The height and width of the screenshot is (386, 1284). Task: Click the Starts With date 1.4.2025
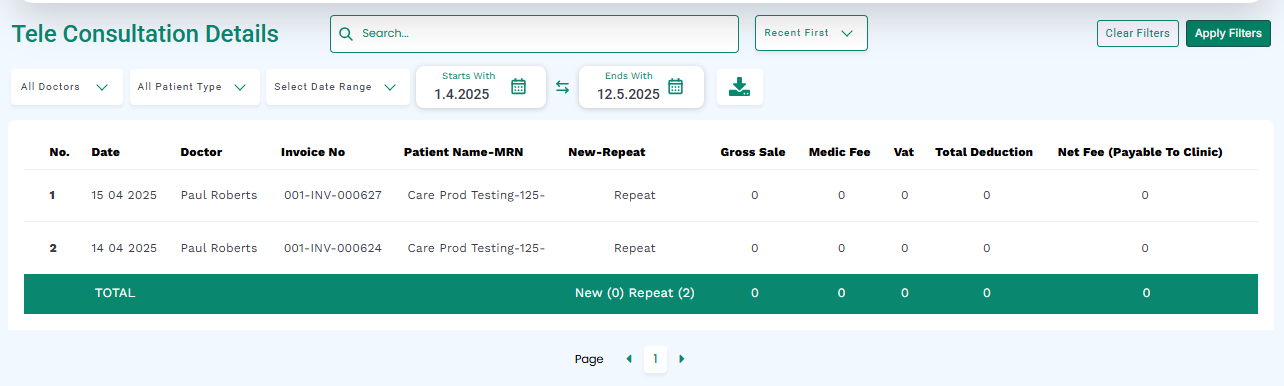pos(461,95)
